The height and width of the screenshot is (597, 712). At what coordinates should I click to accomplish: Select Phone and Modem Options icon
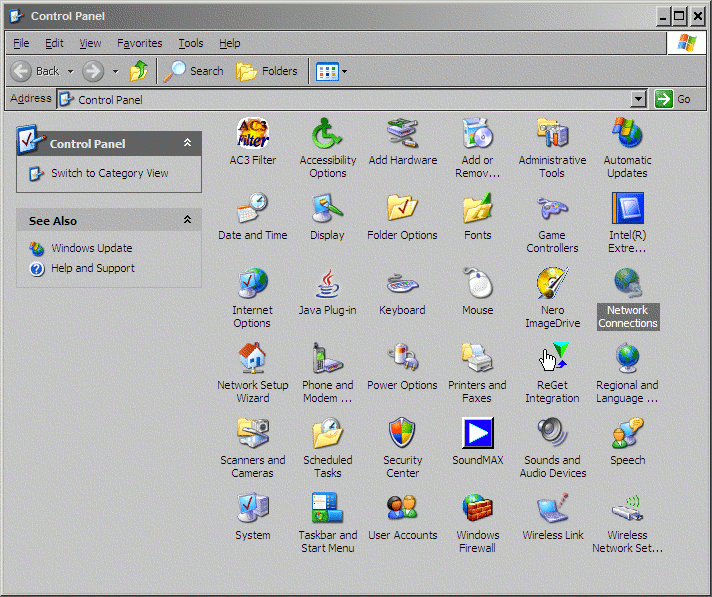coord(327,358)
